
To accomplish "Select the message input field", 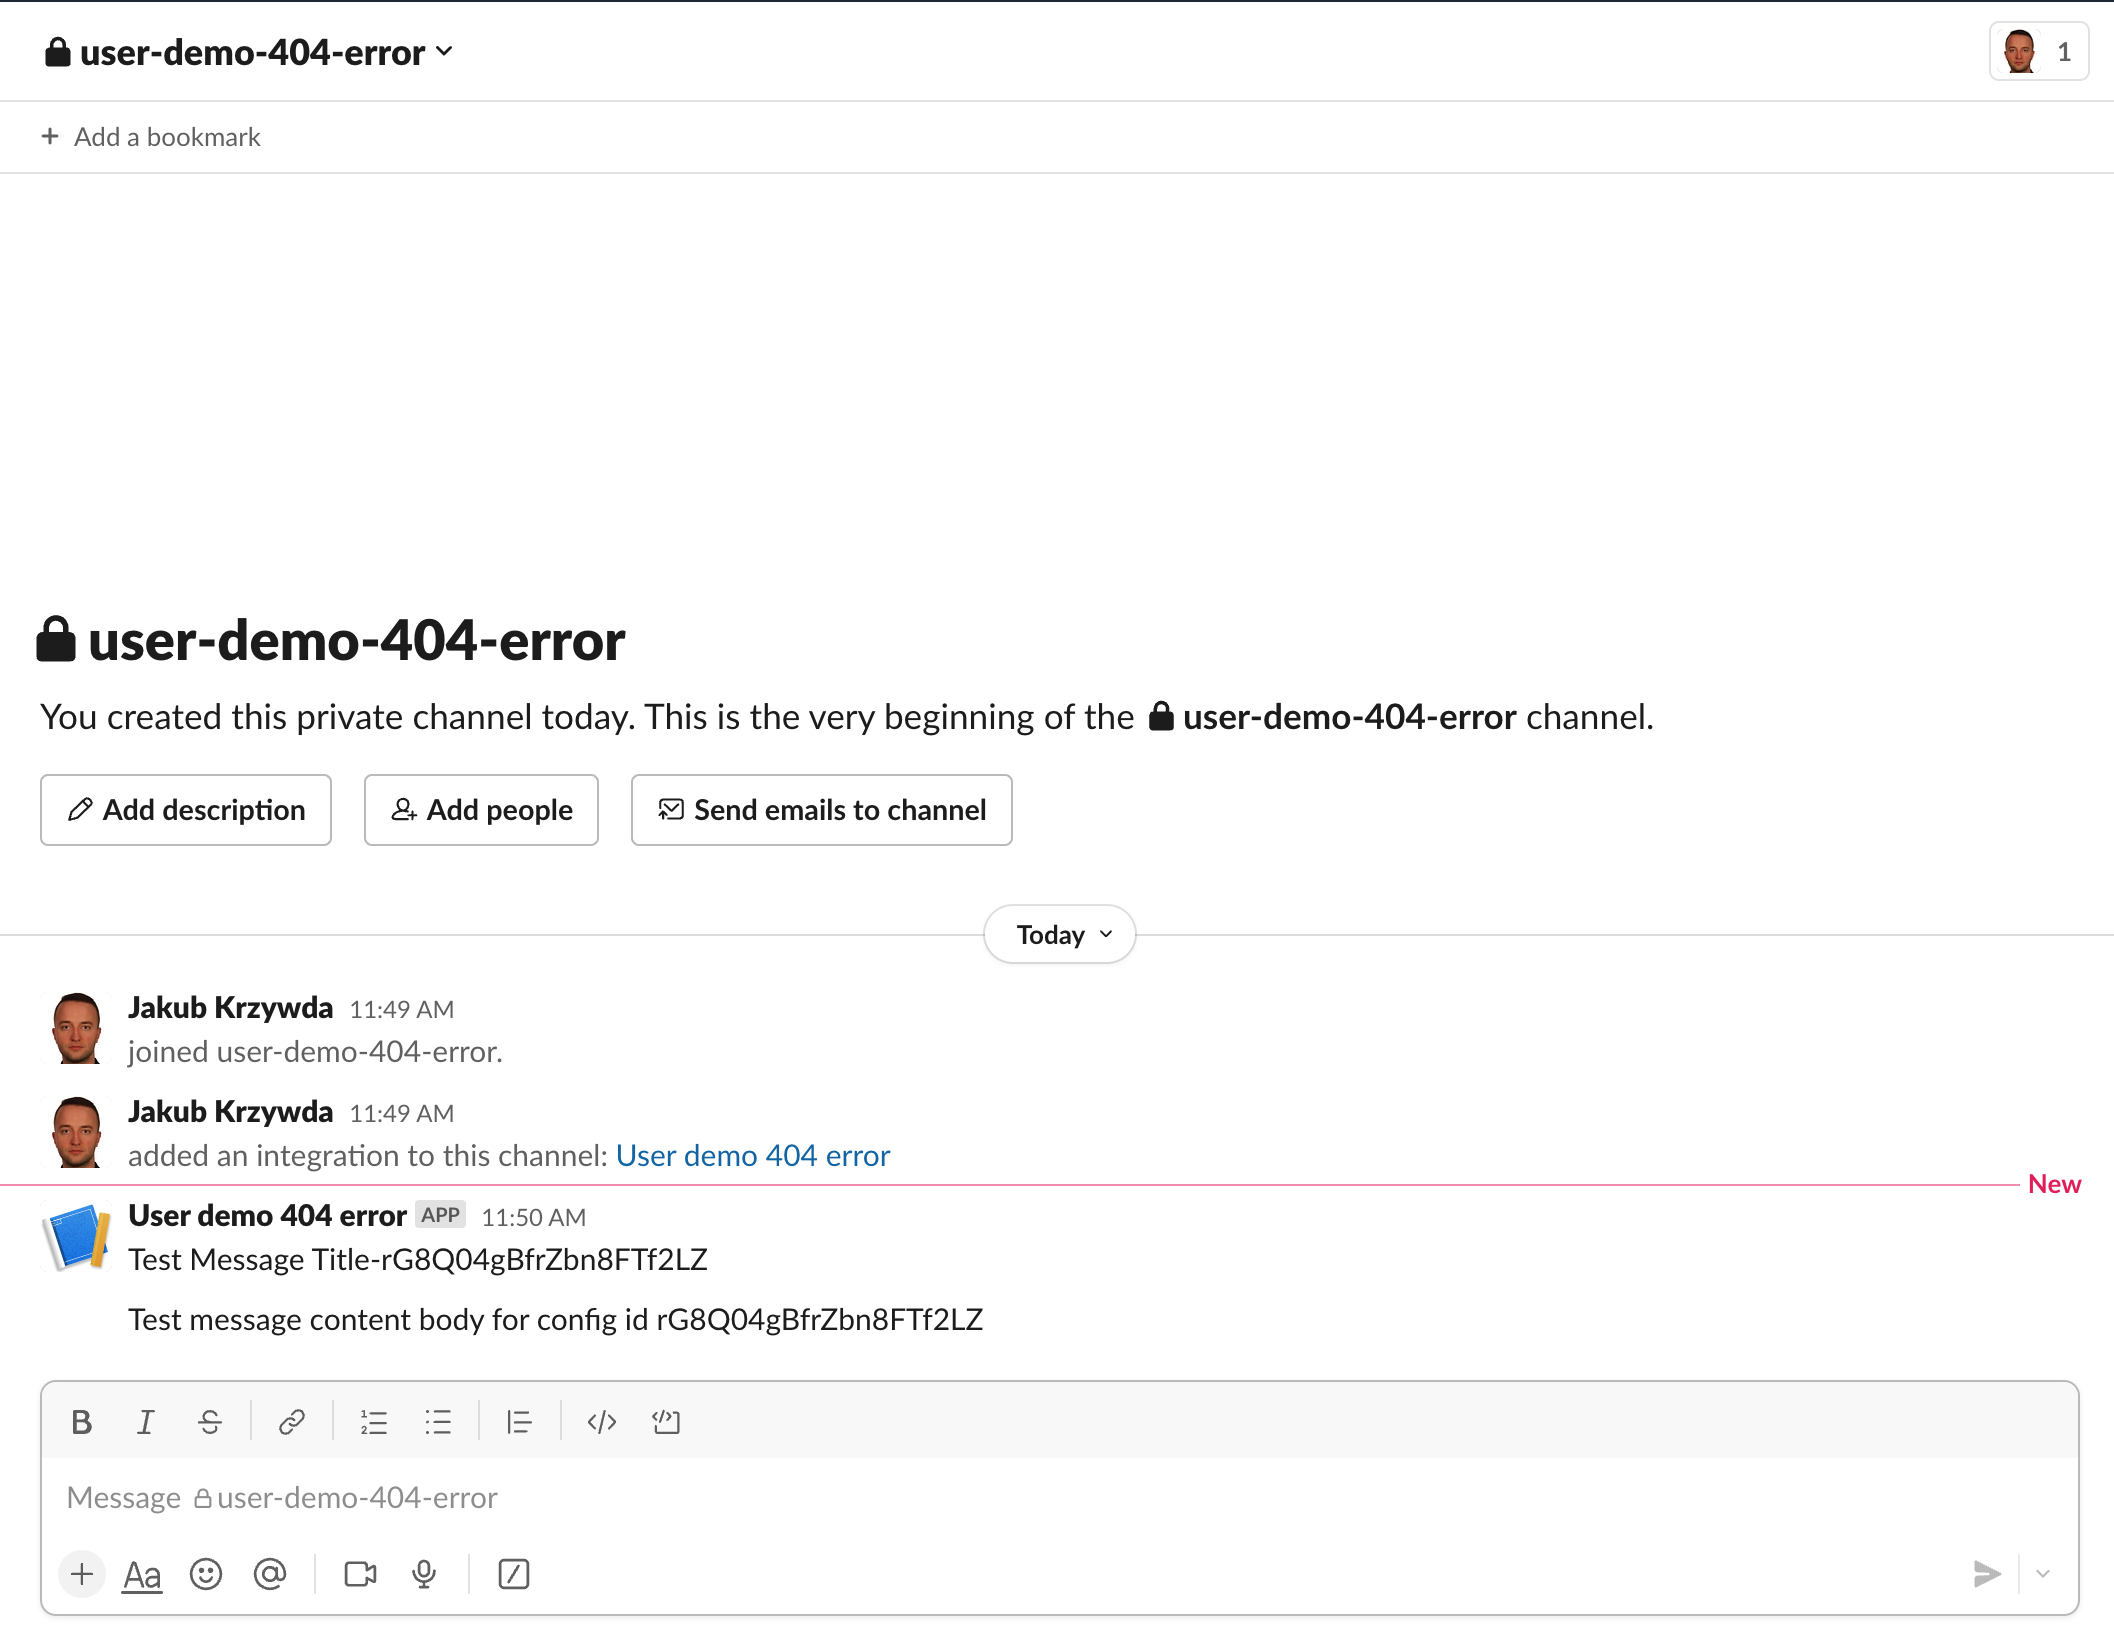I will tap(1057, 1496).
